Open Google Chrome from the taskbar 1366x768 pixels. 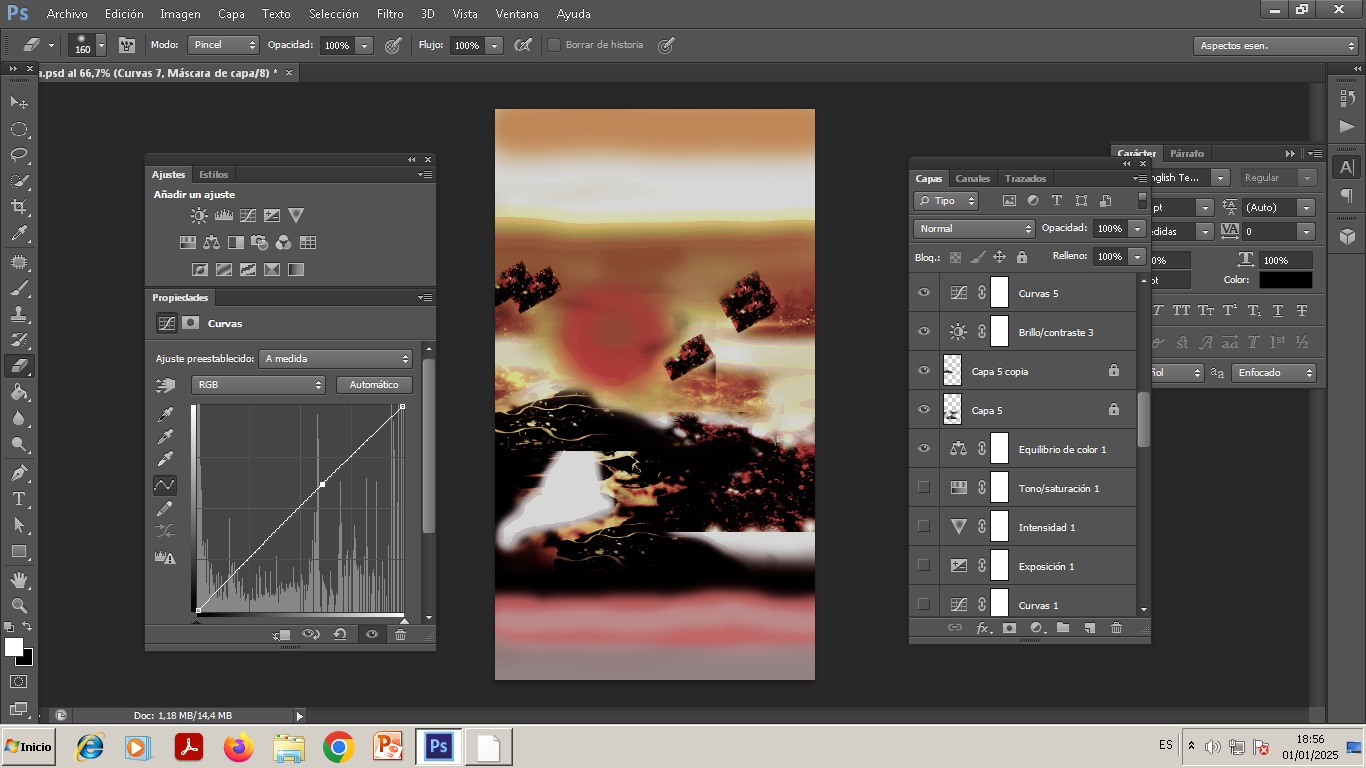point(339,747)
